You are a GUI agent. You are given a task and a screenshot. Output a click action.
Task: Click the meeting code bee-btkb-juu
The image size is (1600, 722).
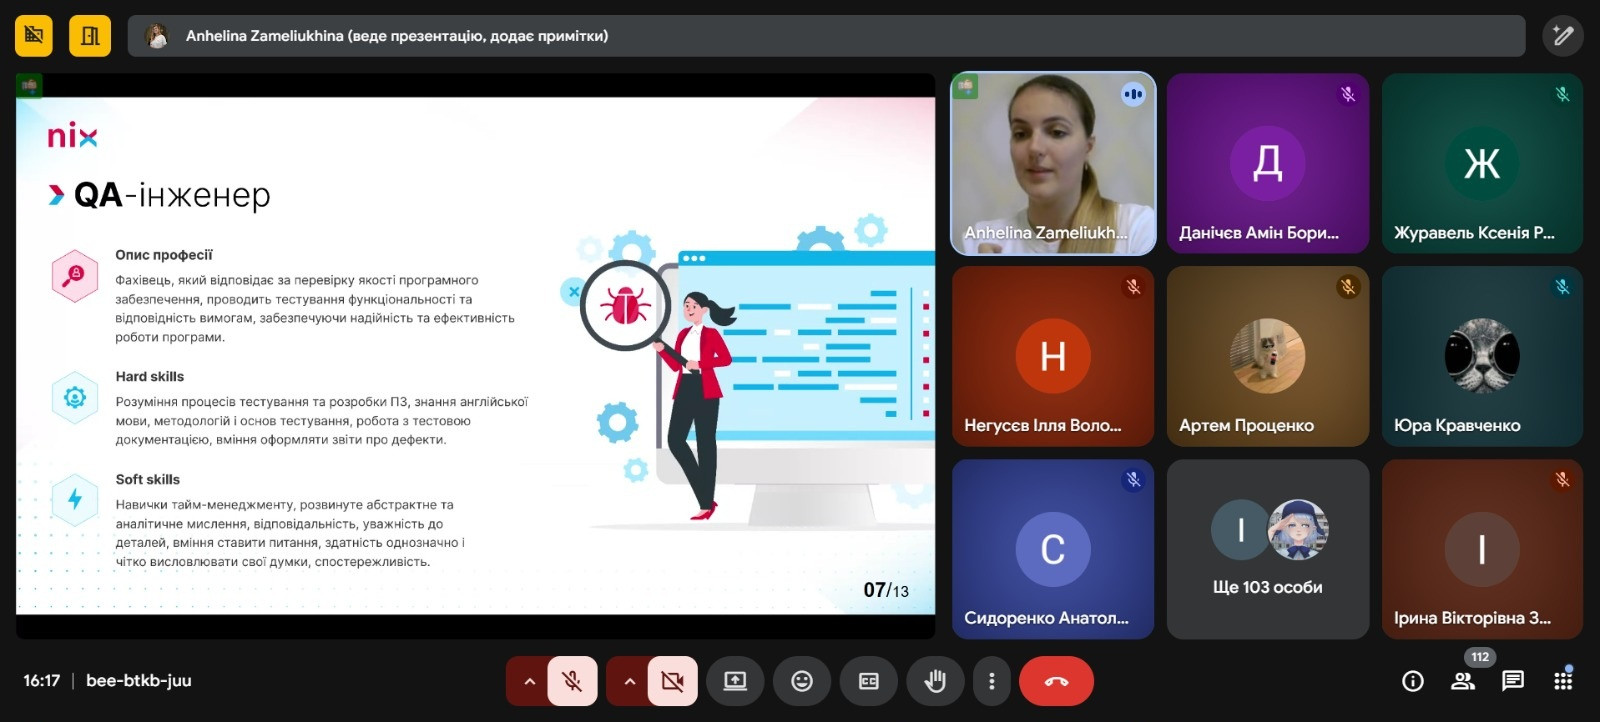(139, 681)
